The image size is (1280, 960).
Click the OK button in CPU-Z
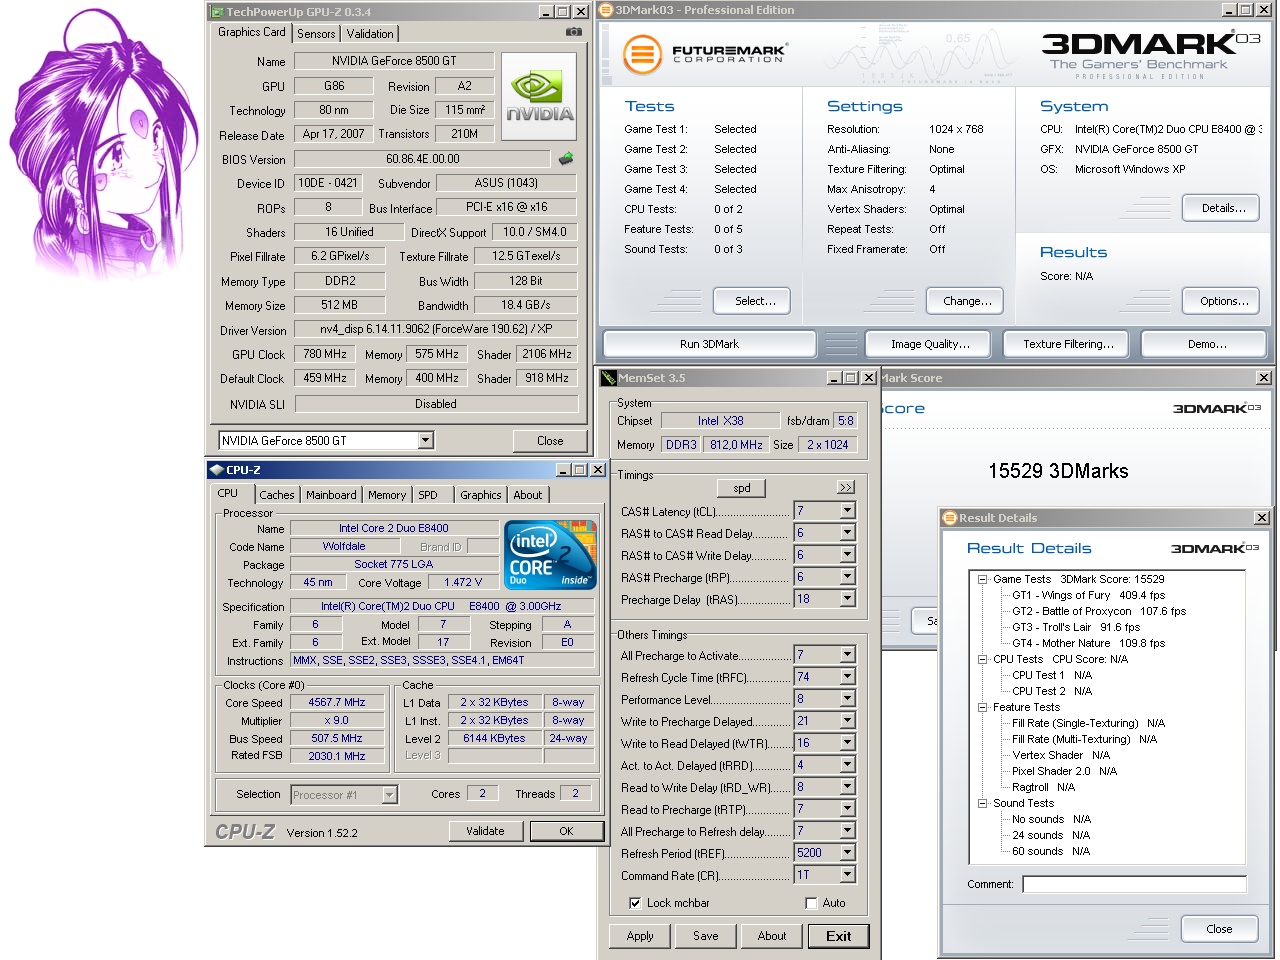pyautogui.click(x=566, y=831)
